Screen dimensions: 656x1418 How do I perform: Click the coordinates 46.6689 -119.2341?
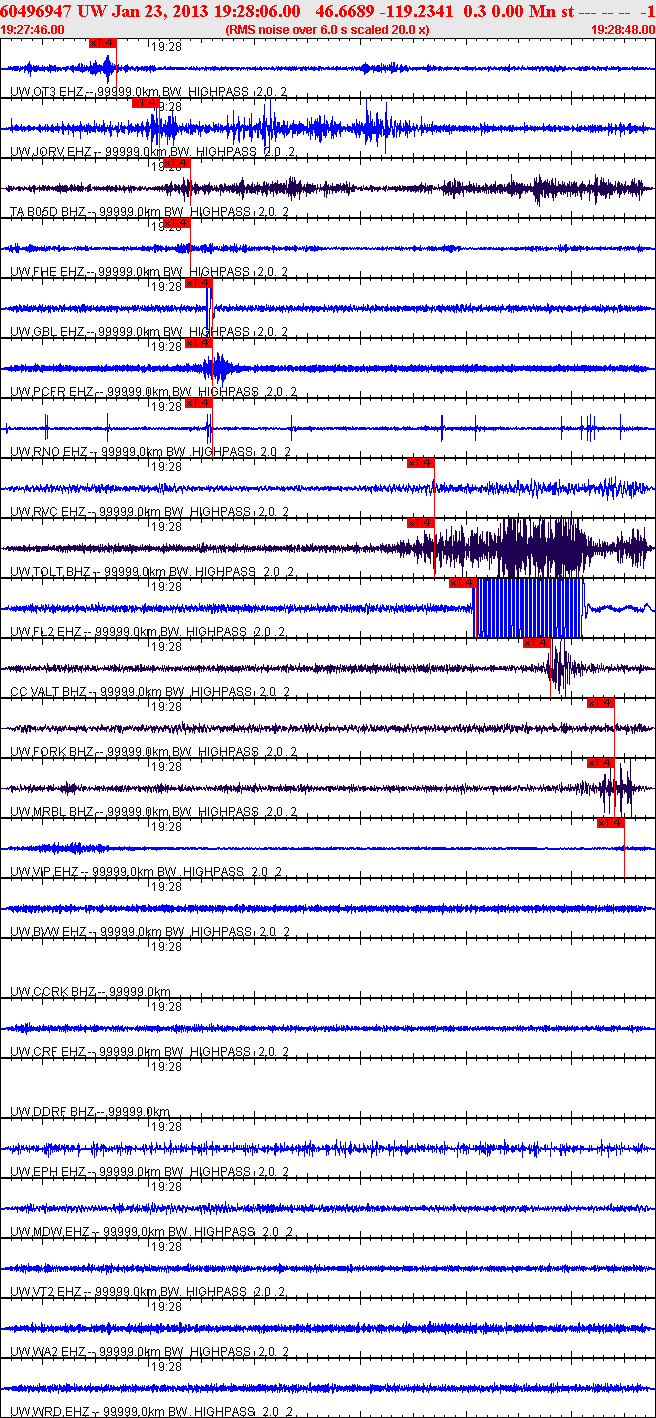coord(385,11)
